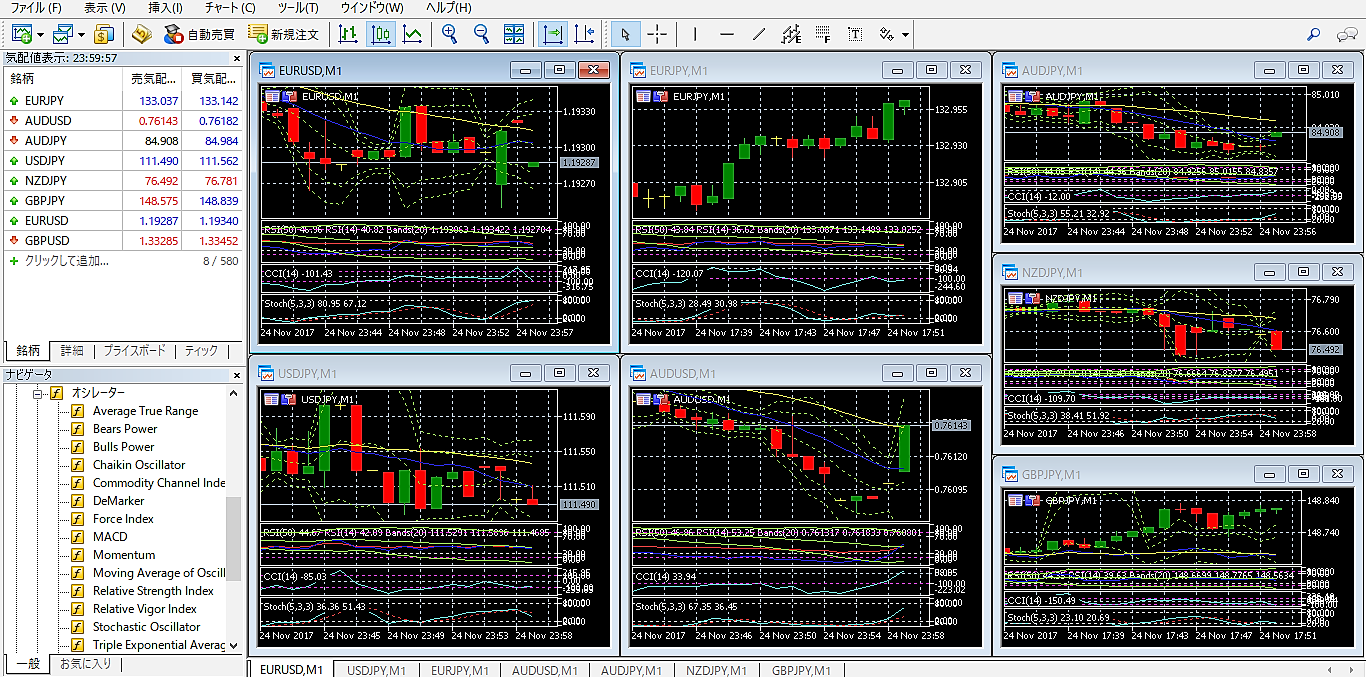The image size is (1366, 677).
Task: Toggle chart auto scroll button
Action: click(552, 34)
